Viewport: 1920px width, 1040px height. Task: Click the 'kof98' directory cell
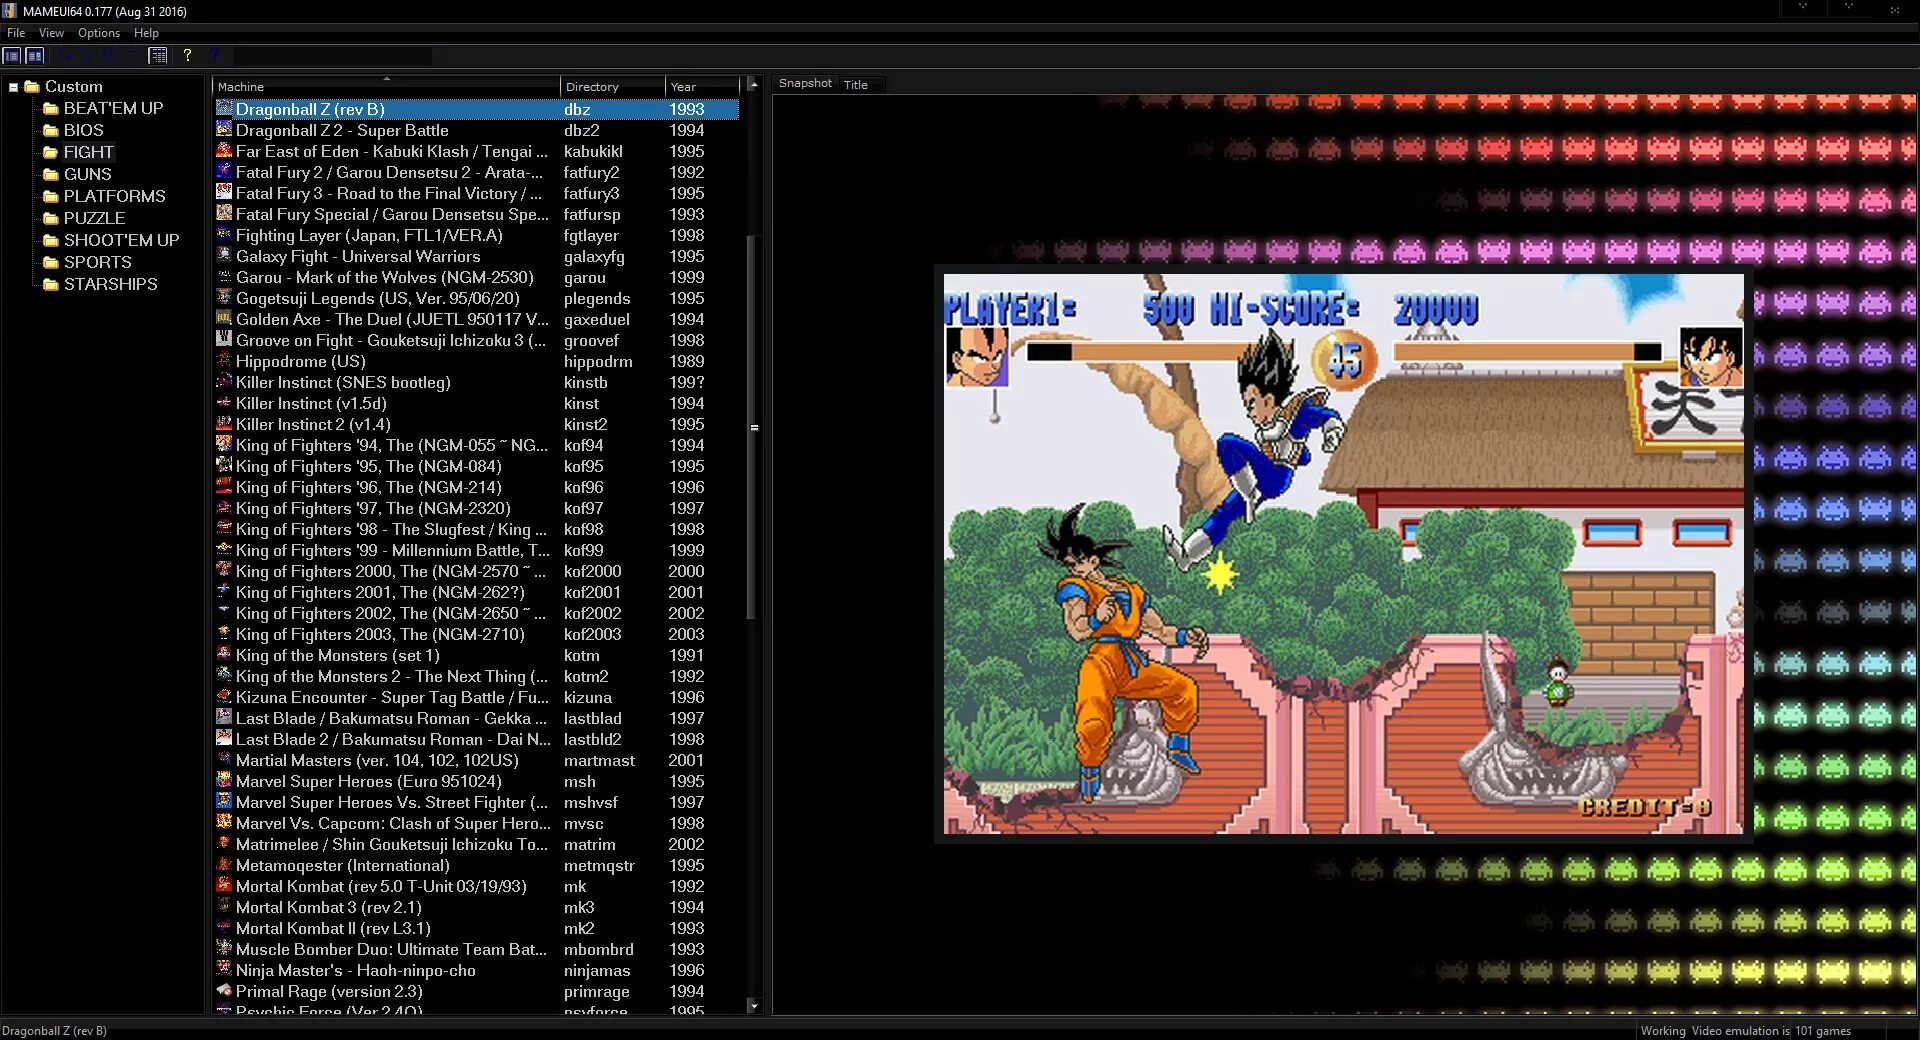coord(583,529)
